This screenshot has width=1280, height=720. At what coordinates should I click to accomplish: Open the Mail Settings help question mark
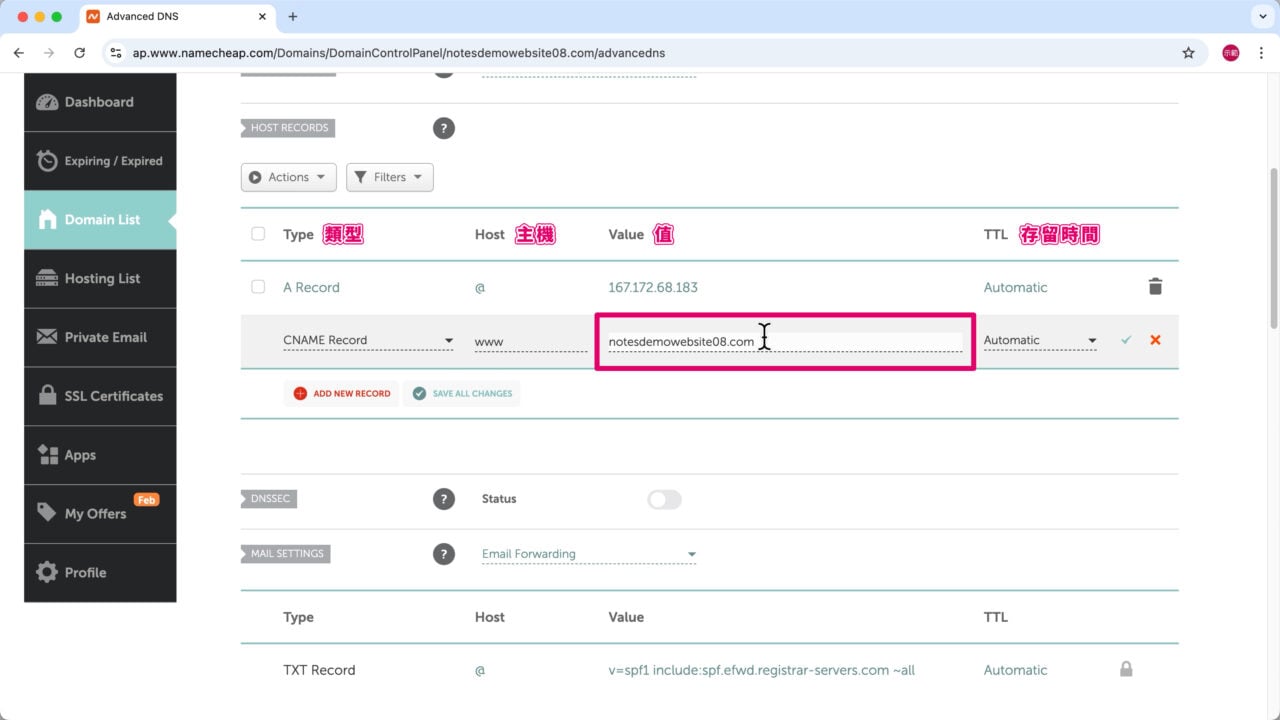pyautogui.click(x=444, y=554)
